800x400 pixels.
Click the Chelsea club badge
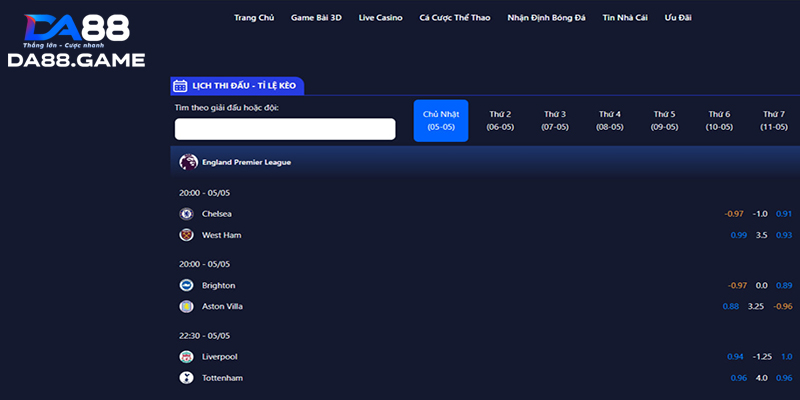[186, 214]
